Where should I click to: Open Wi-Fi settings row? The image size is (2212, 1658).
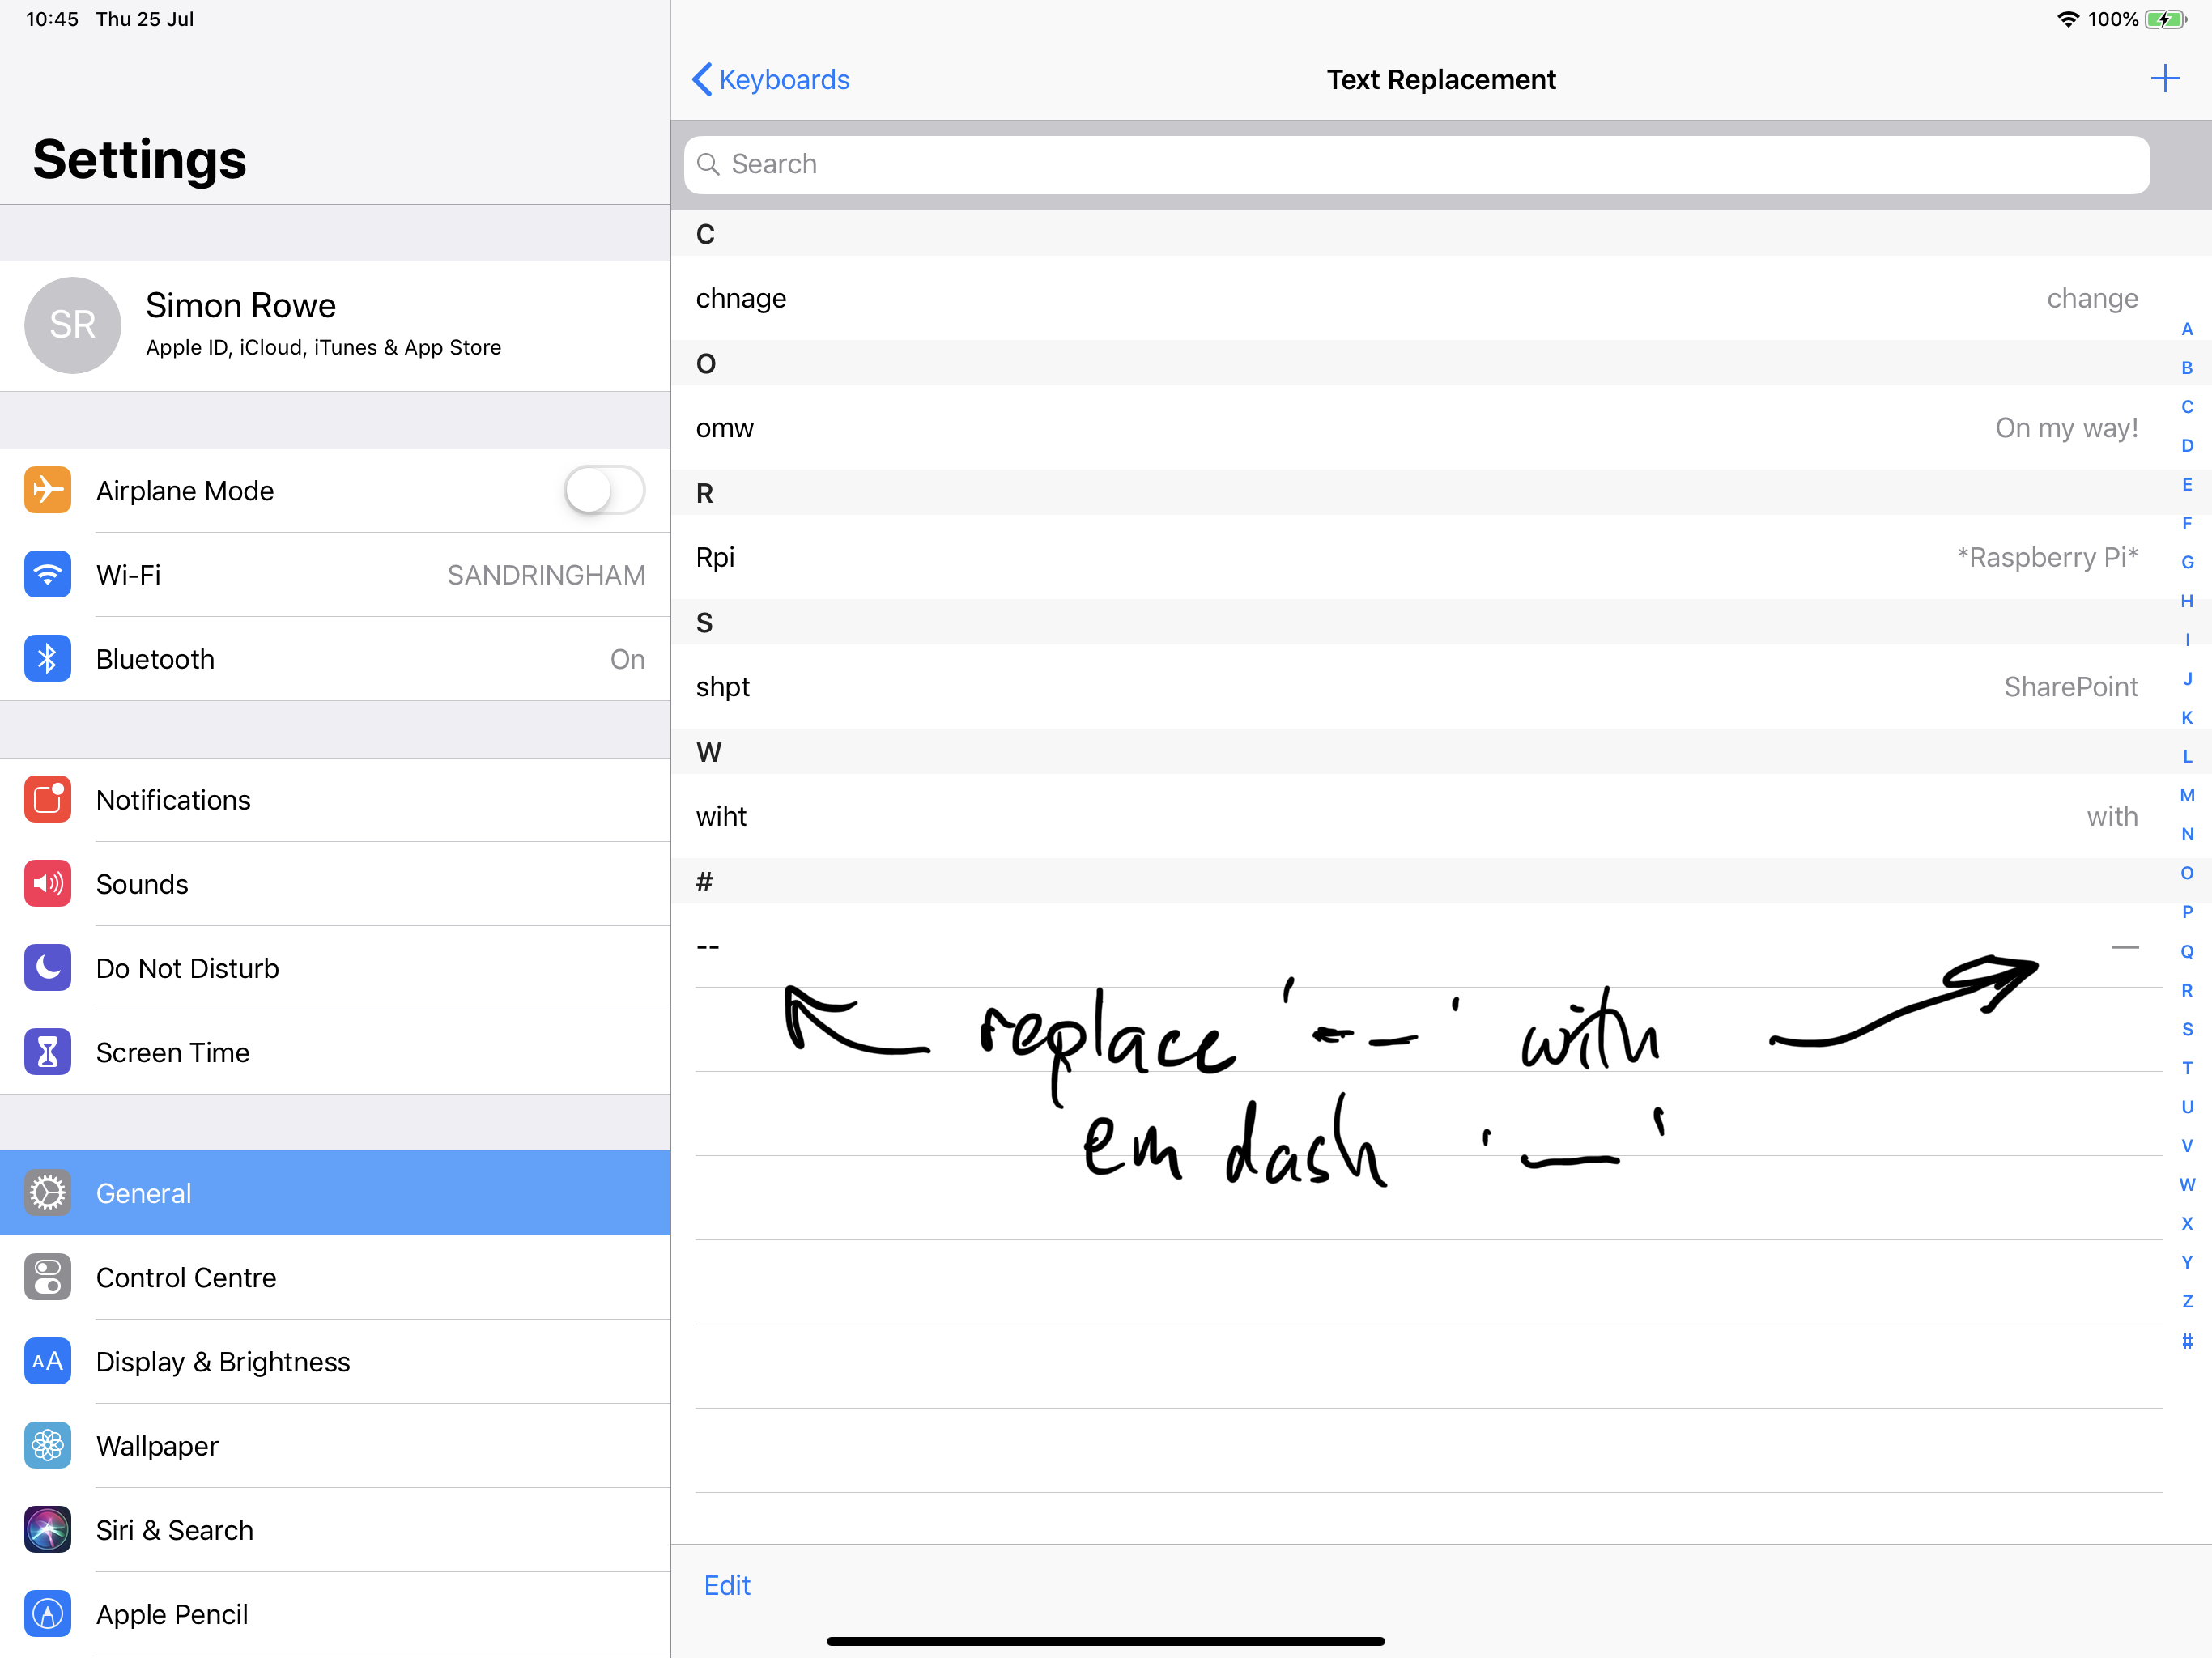(x=335, y=575)
